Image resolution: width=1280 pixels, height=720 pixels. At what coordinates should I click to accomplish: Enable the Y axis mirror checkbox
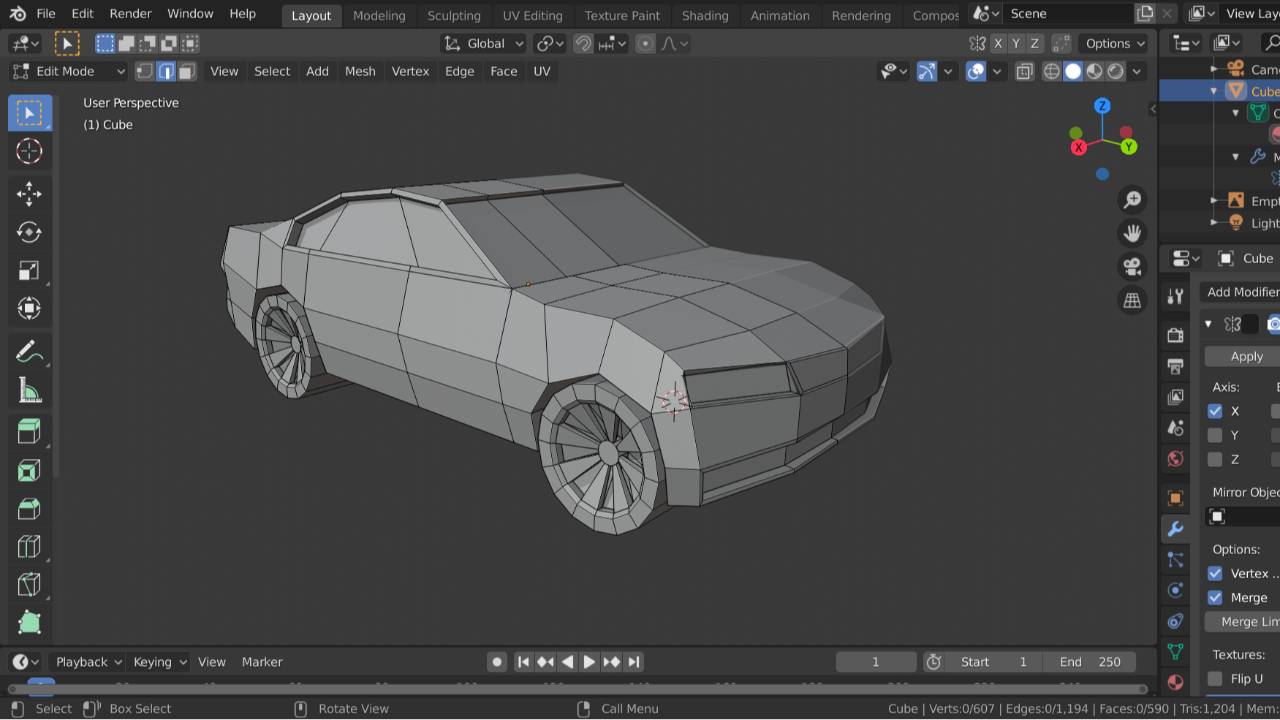coord(1215,435)
